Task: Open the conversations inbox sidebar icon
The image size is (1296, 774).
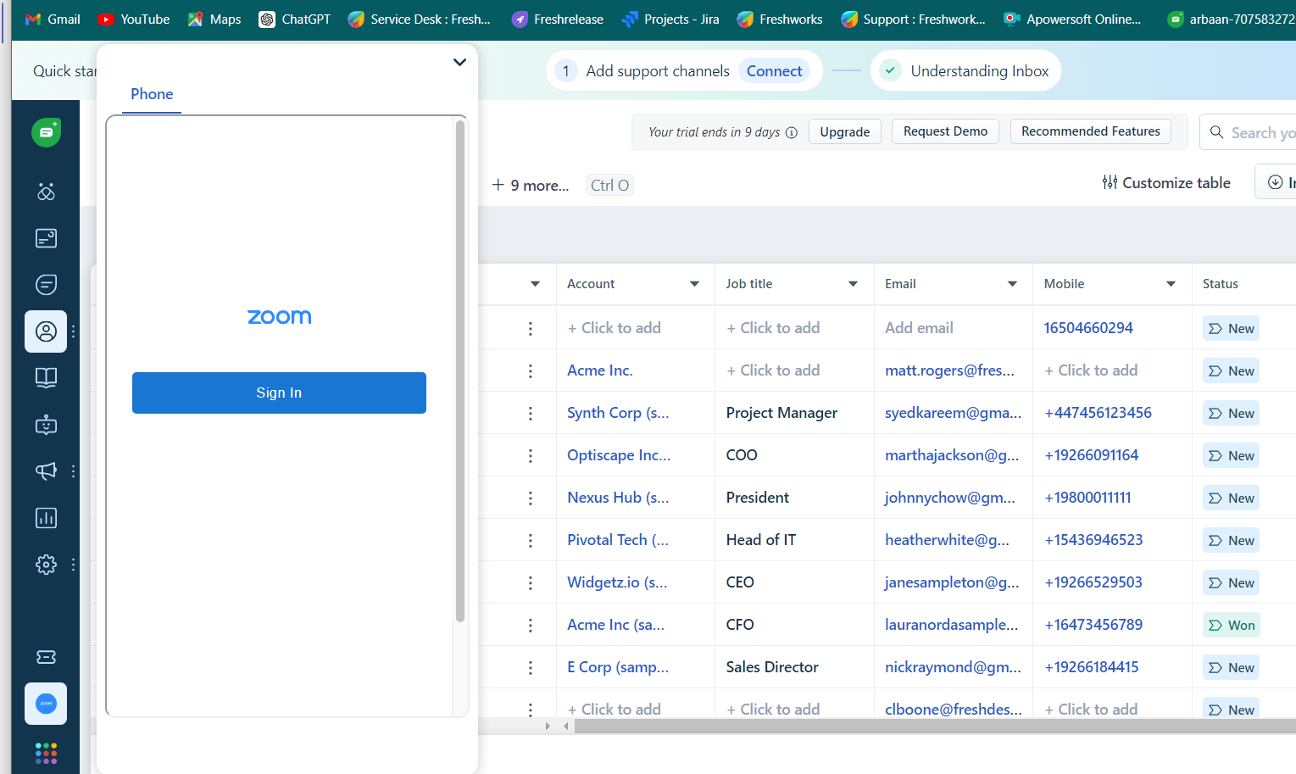Action: coord(46,285)
